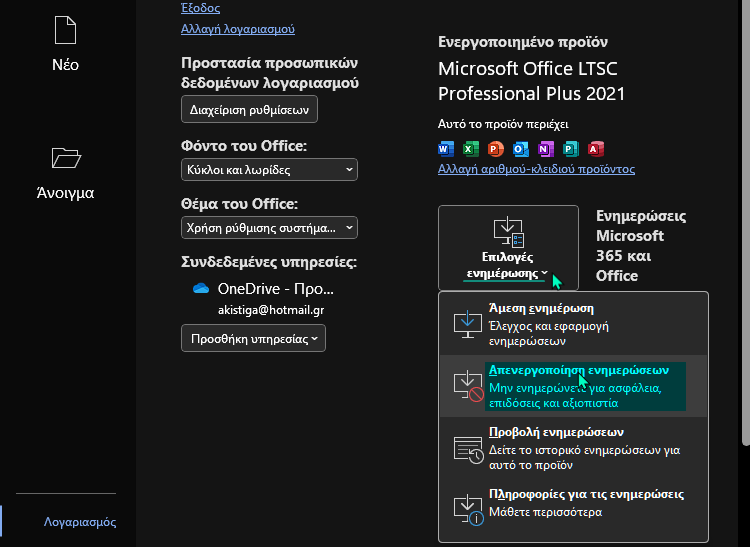Toggle the Επιλογές ενημέρωσης dropdown button
This screenshot has height=547, width=750.
(508, 248)
